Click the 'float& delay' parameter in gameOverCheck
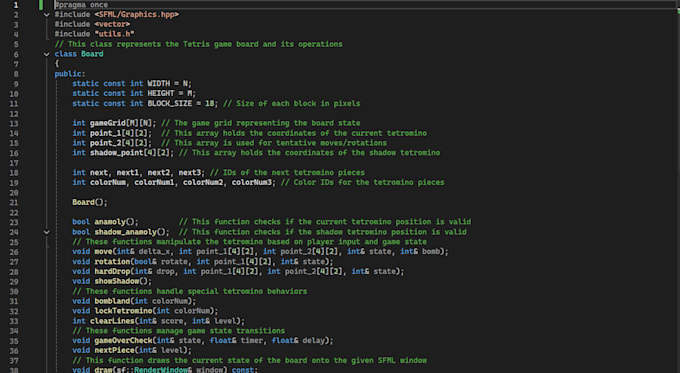Viewport: 680px width, 373px height. click(298, 340)
